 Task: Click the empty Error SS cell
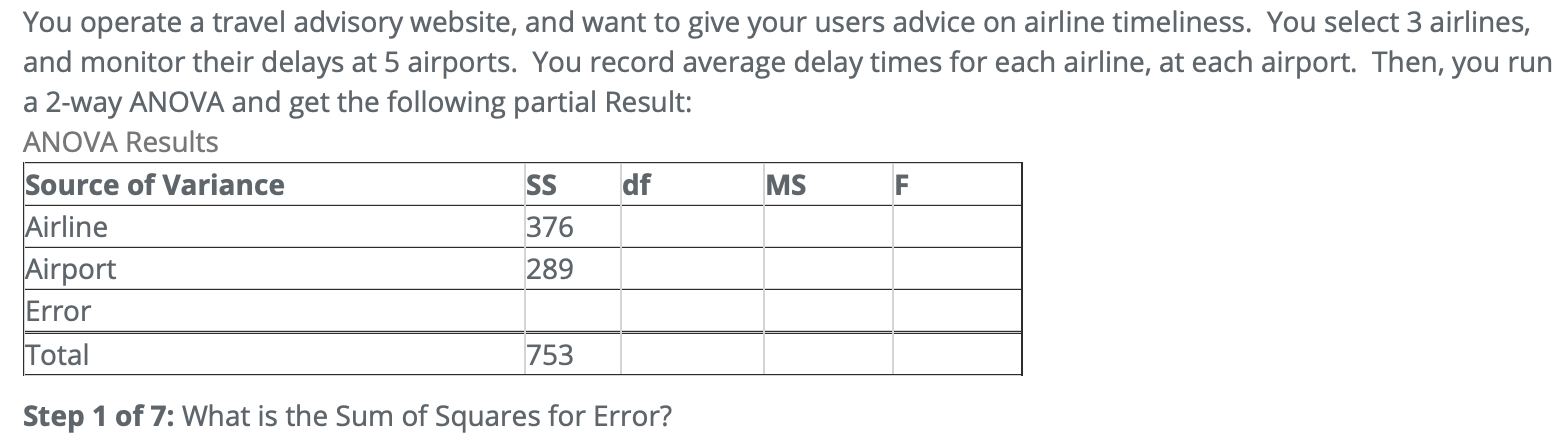coord(571,311)
